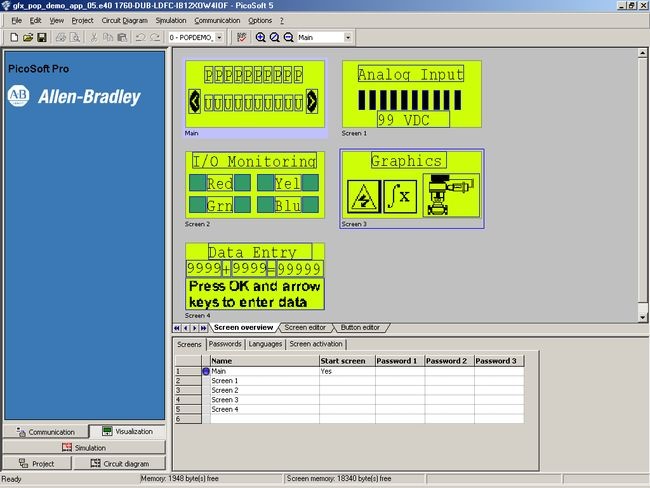Click the Communication view button
The height and width of the screenshot is (488, 650).
pyautogui.click(x=44, y=432)
